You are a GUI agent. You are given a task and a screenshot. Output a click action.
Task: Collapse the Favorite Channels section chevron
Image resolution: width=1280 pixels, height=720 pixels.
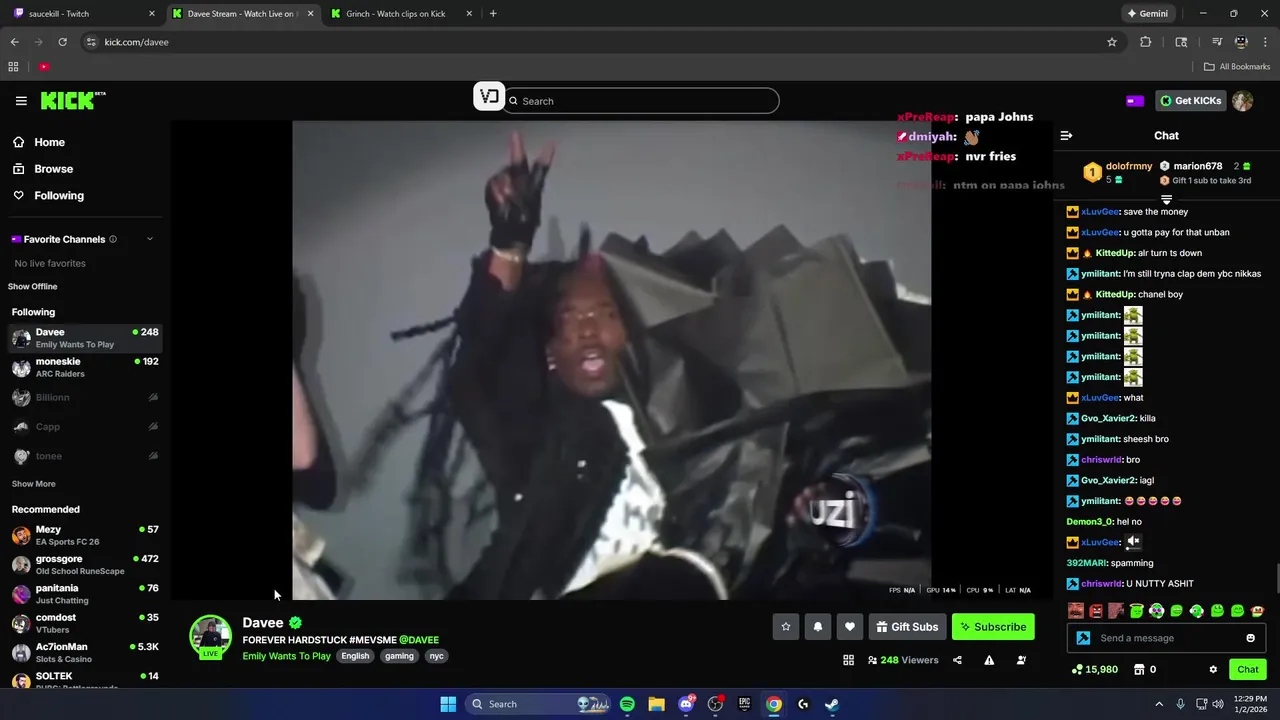click(x=150, y=239)
